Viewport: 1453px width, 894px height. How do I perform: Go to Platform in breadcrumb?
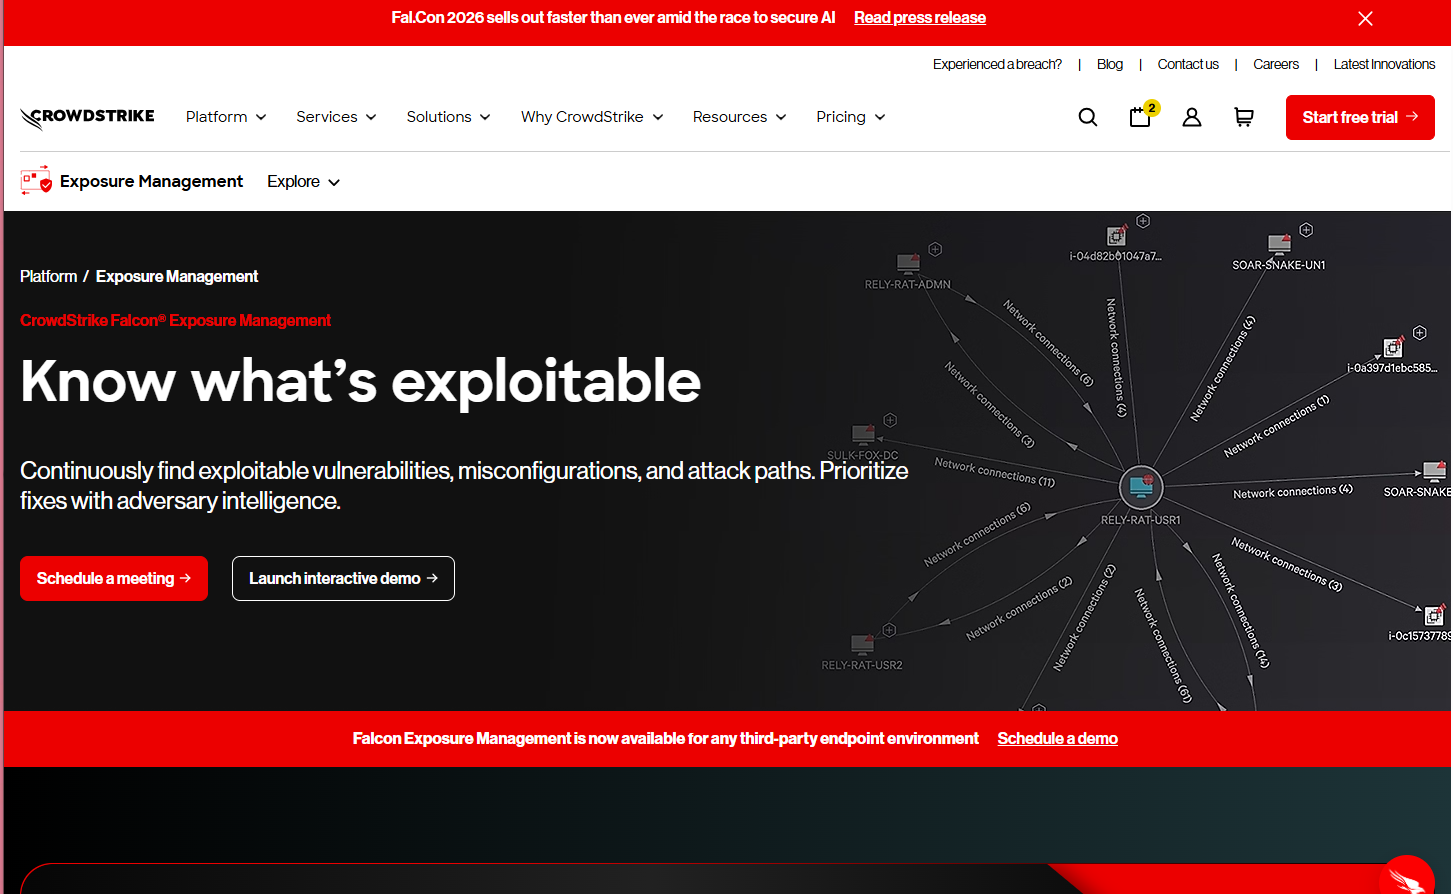pos(48,276)
